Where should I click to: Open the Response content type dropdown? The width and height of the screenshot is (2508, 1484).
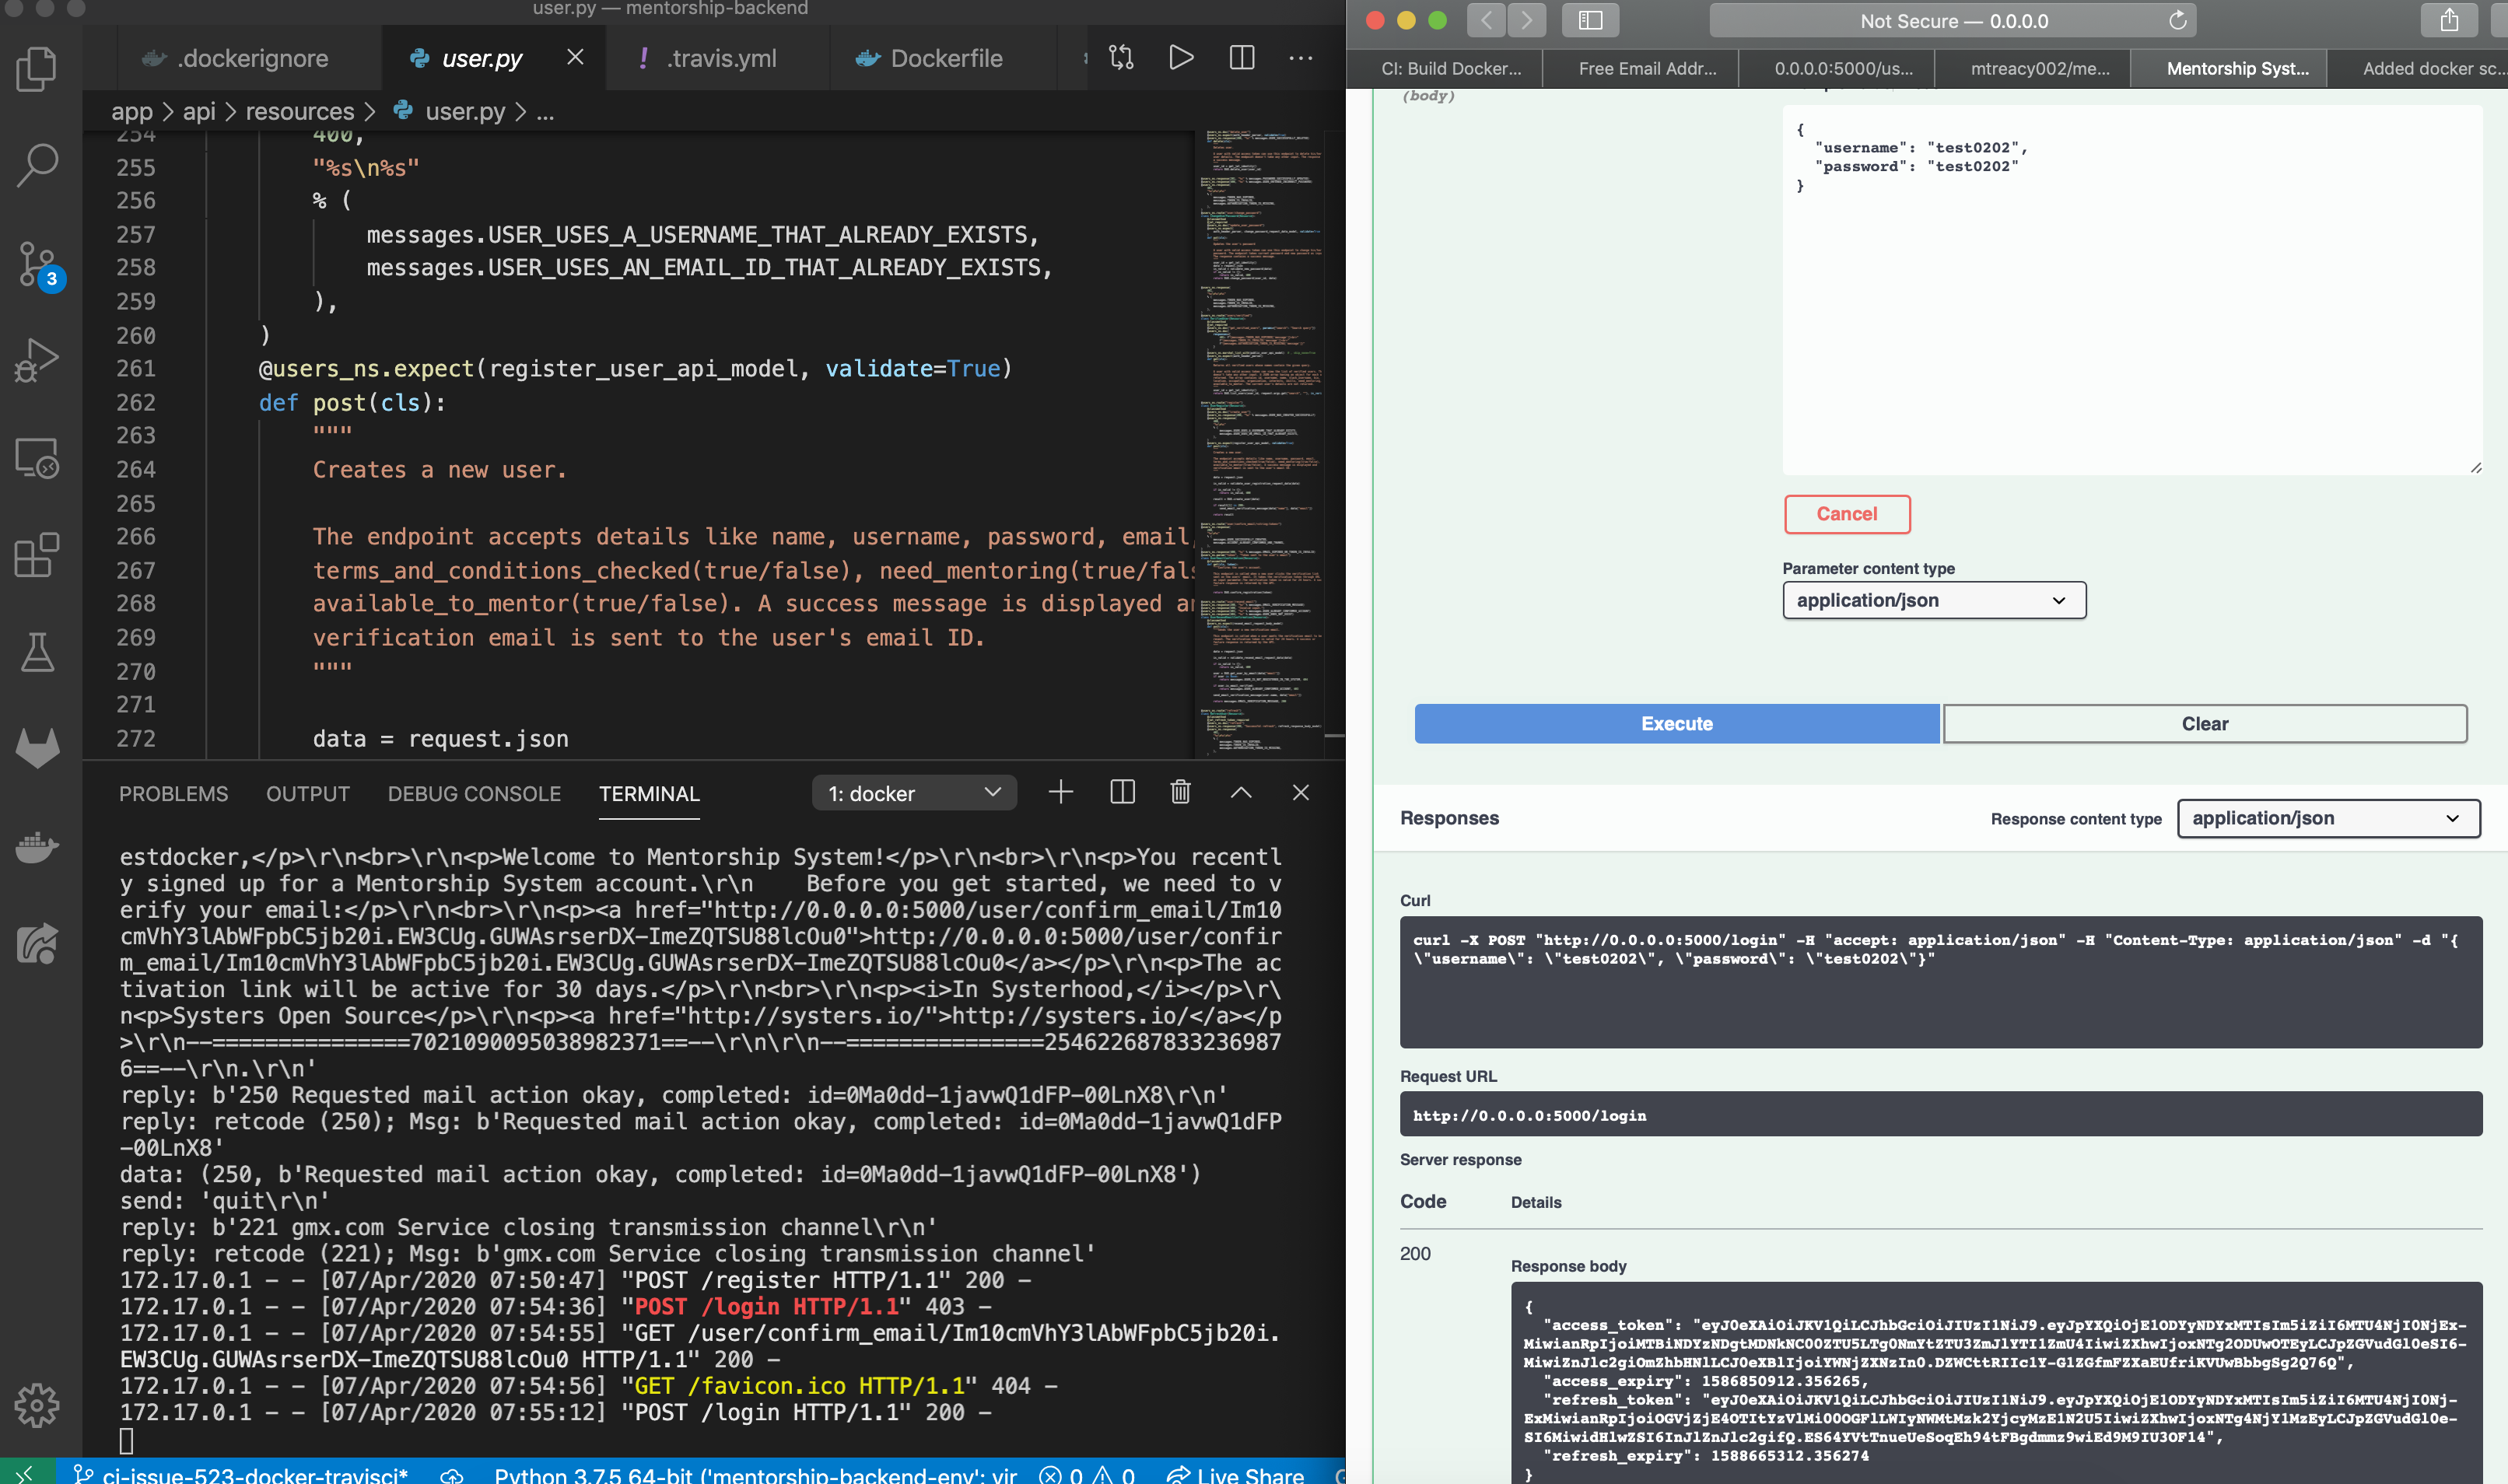(2327, 818)
